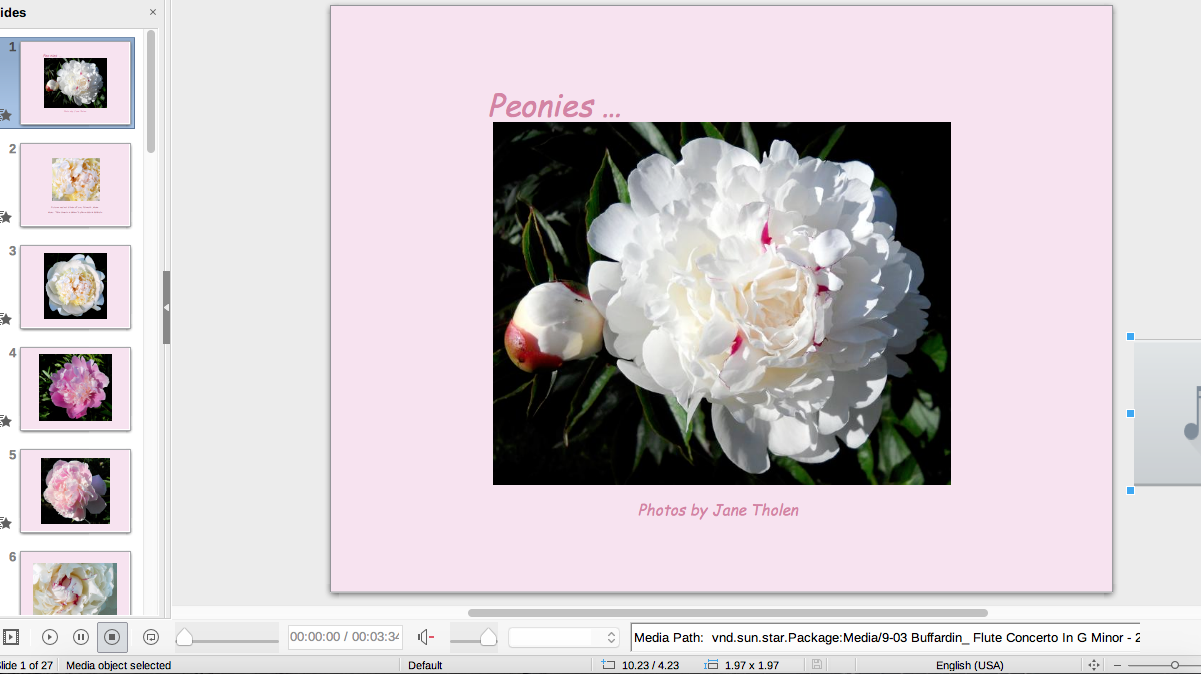Stop the media playback
The height and width of the screenshot is (674, 1201).
[x=112, y=637]
